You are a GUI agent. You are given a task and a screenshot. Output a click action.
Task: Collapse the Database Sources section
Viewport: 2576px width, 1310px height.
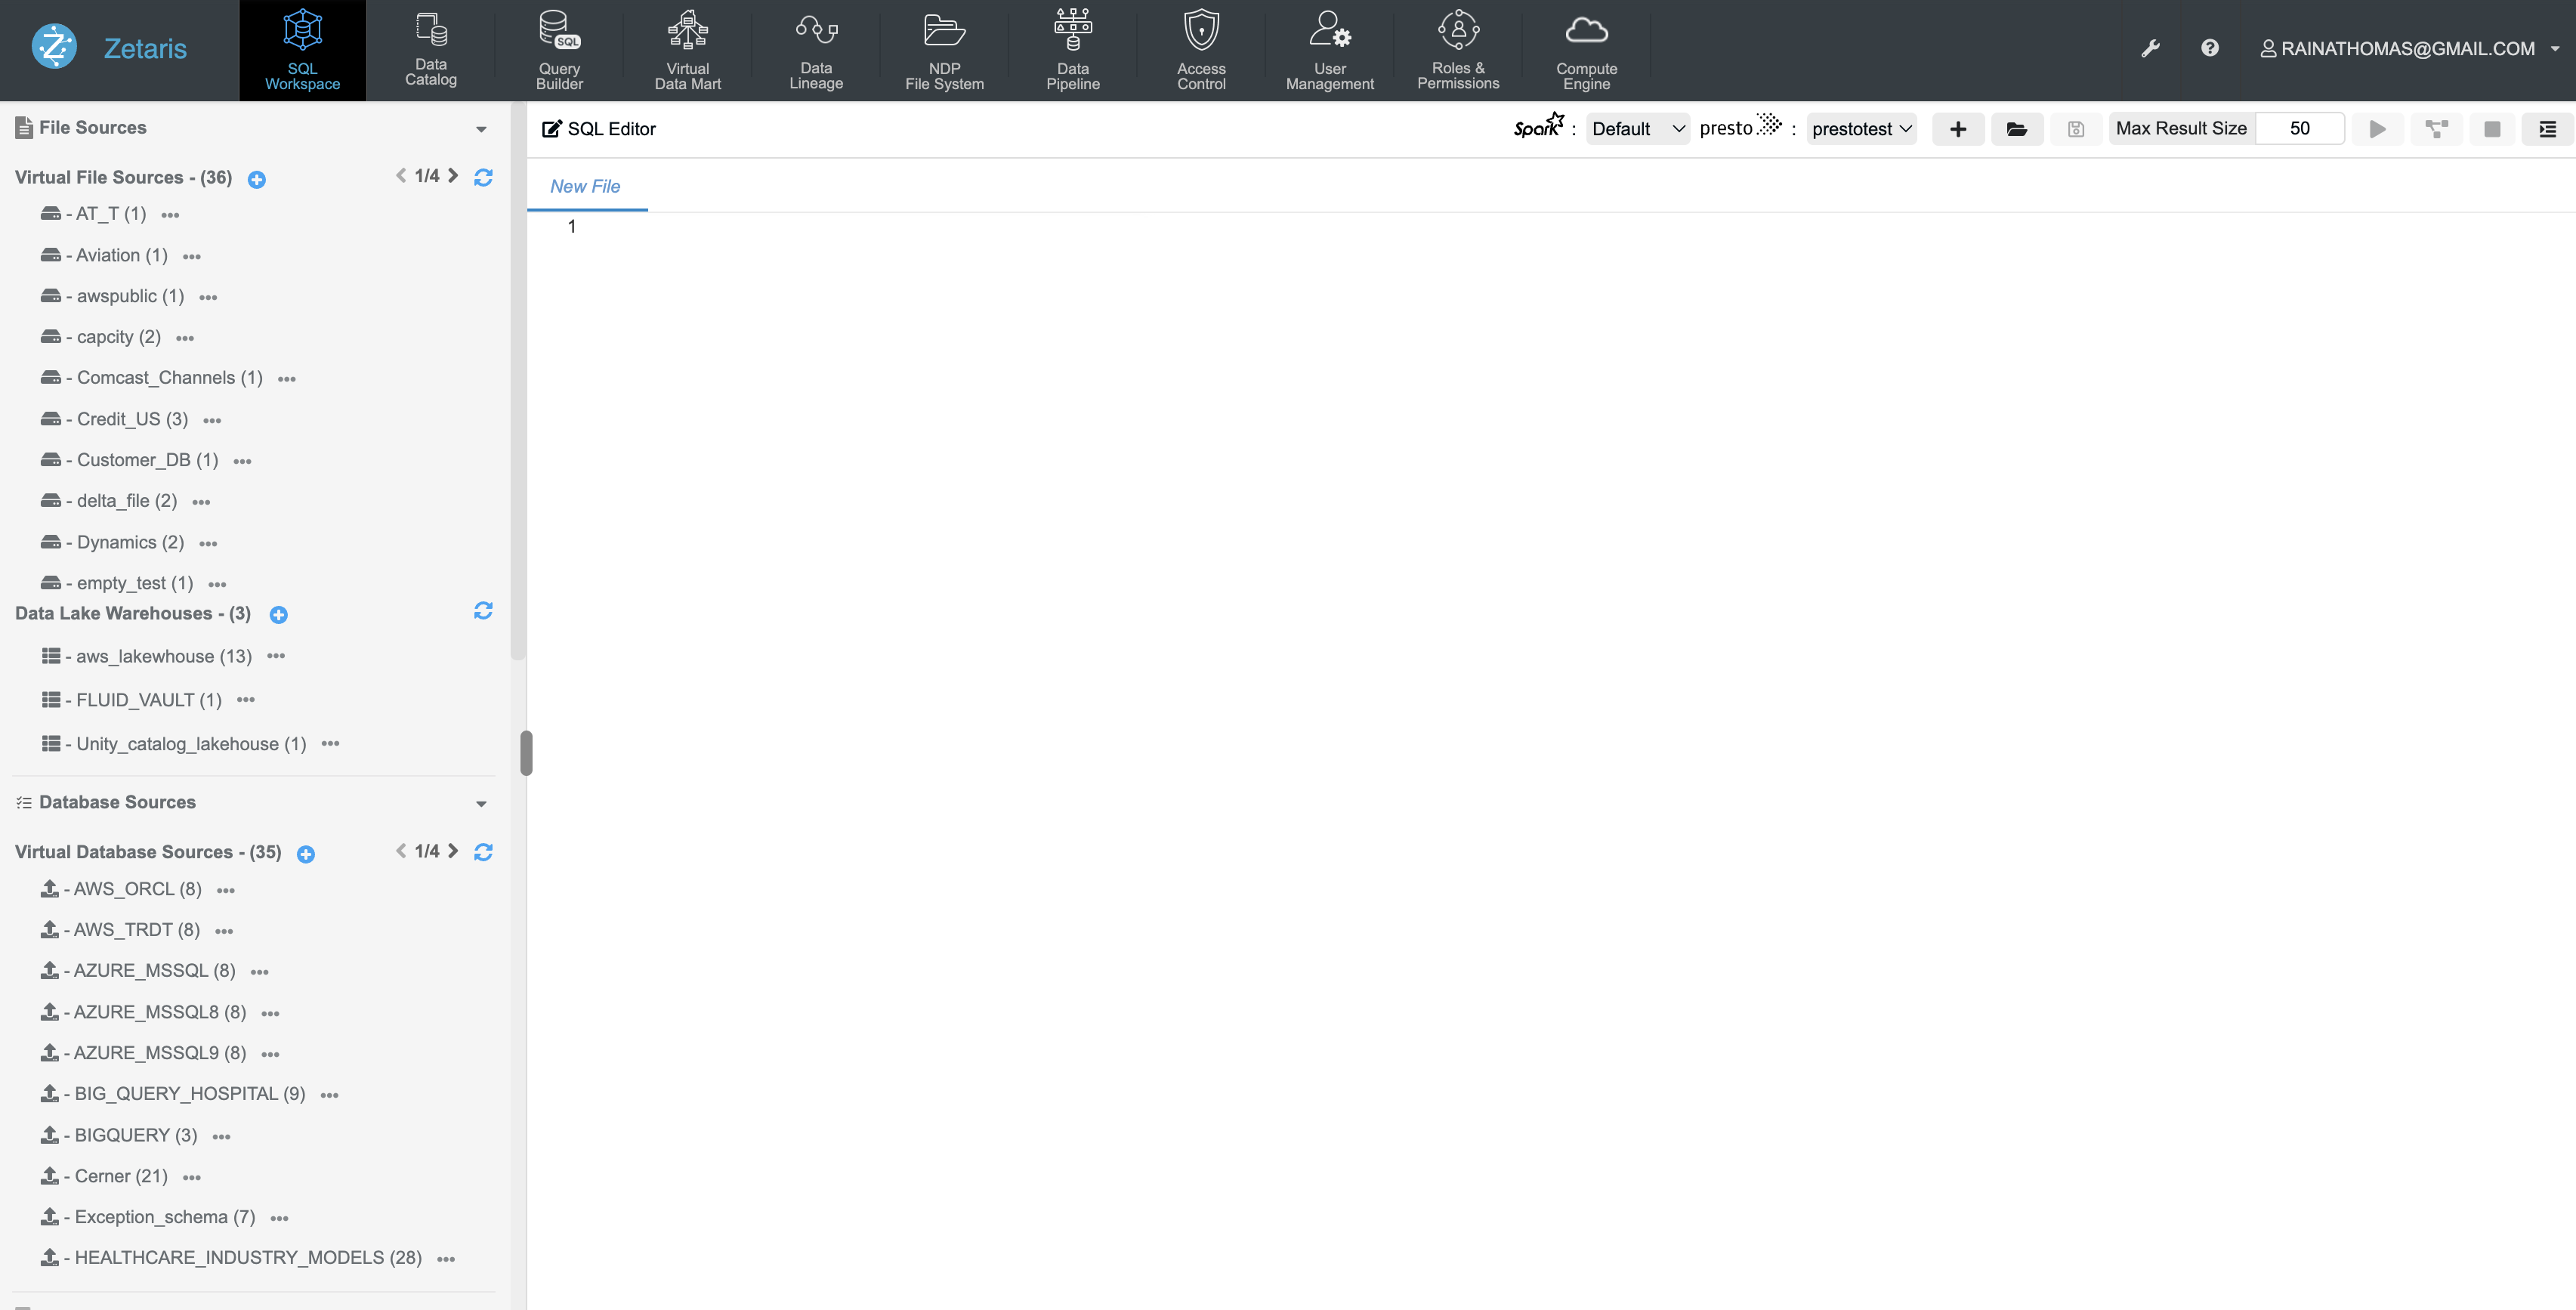481,804
